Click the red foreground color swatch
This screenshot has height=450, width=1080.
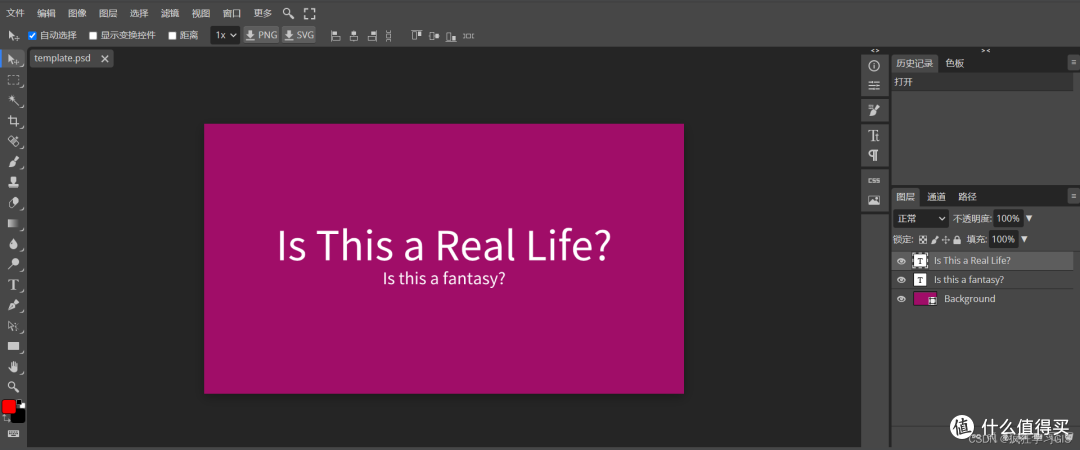[9, 407]
